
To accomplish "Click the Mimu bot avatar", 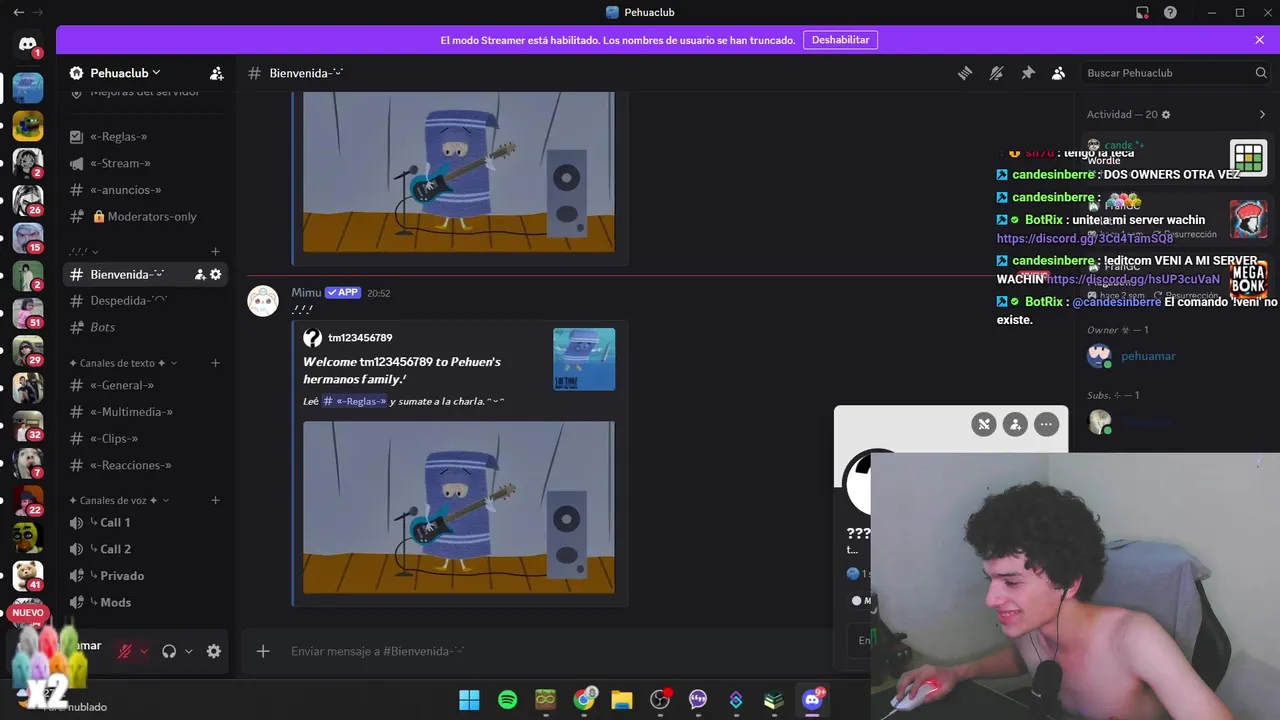I will click(x=263, y=301).
